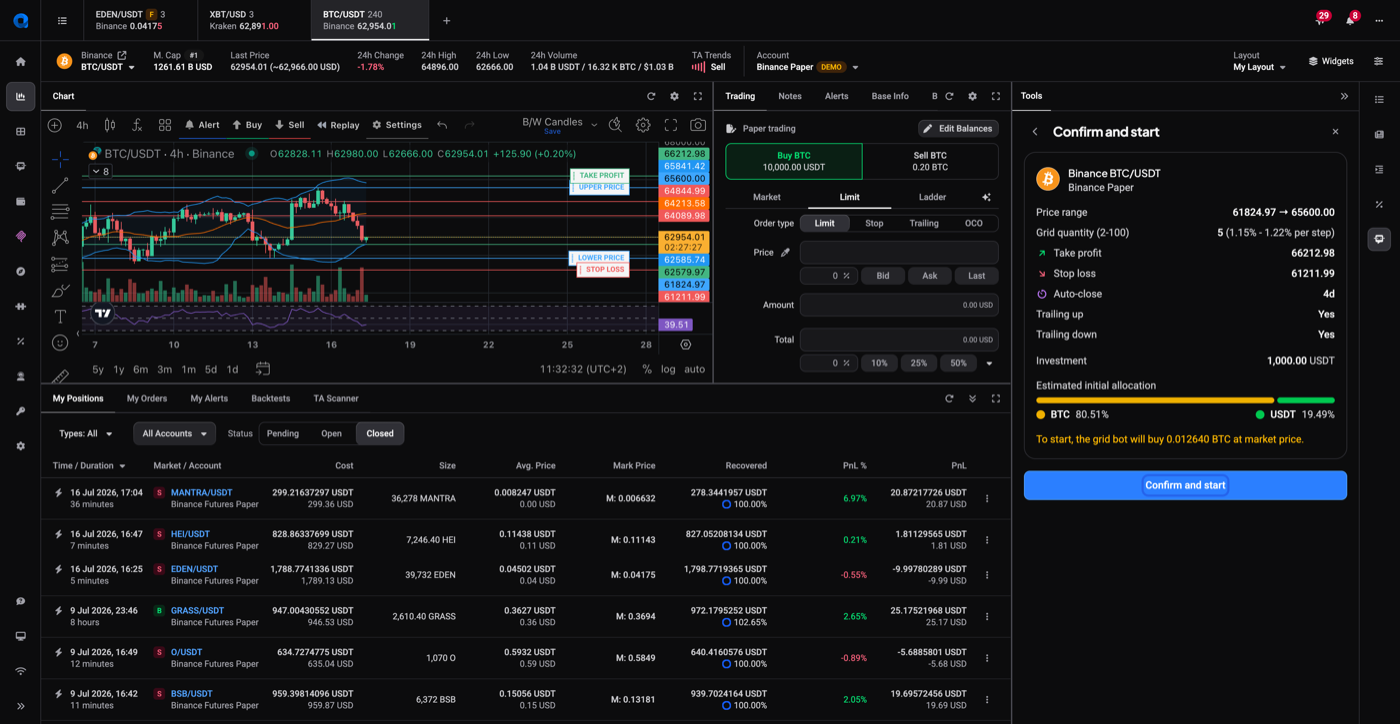The height and width of the screenshot is (724, 1400).
Task: Open chart layout grid selector
Action: pos(165,125)
